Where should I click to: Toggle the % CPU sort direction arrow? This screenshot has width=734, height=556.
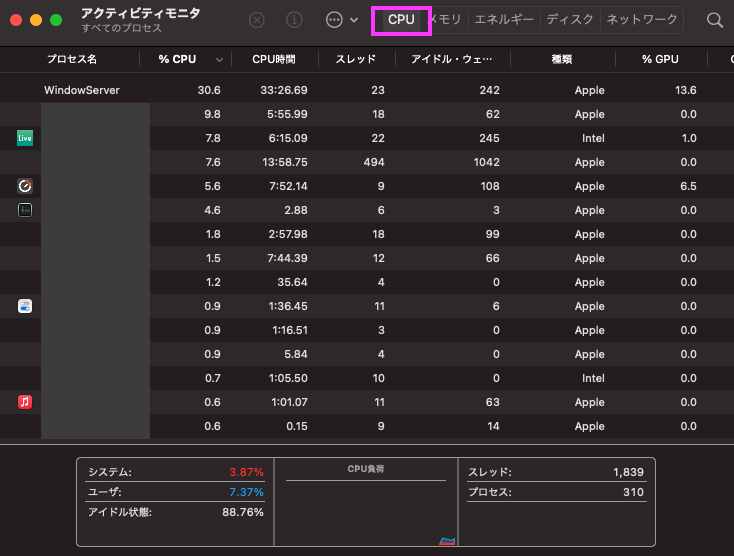pyautogui.click(x=219, y=60)
